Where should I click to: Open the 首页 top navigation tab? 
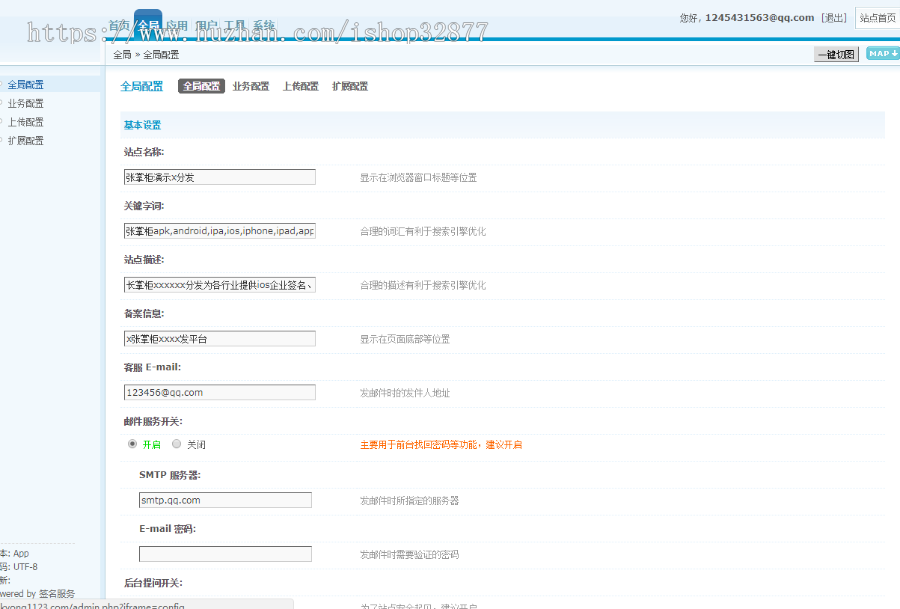pos(119,25)
